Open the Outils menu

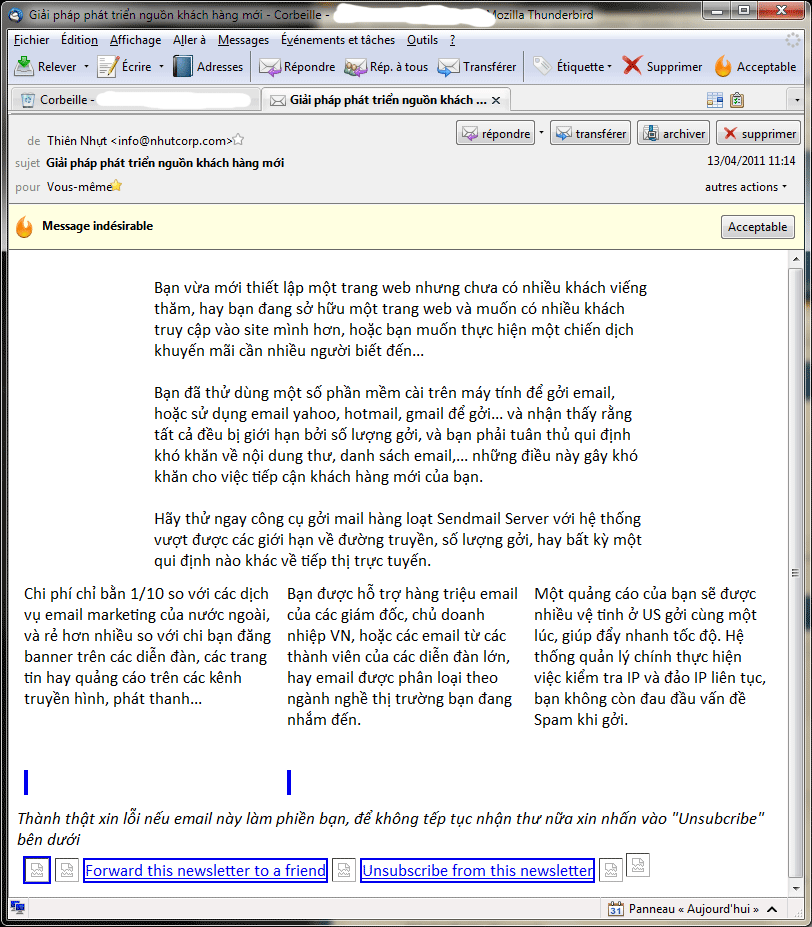[x=422, y=40]
